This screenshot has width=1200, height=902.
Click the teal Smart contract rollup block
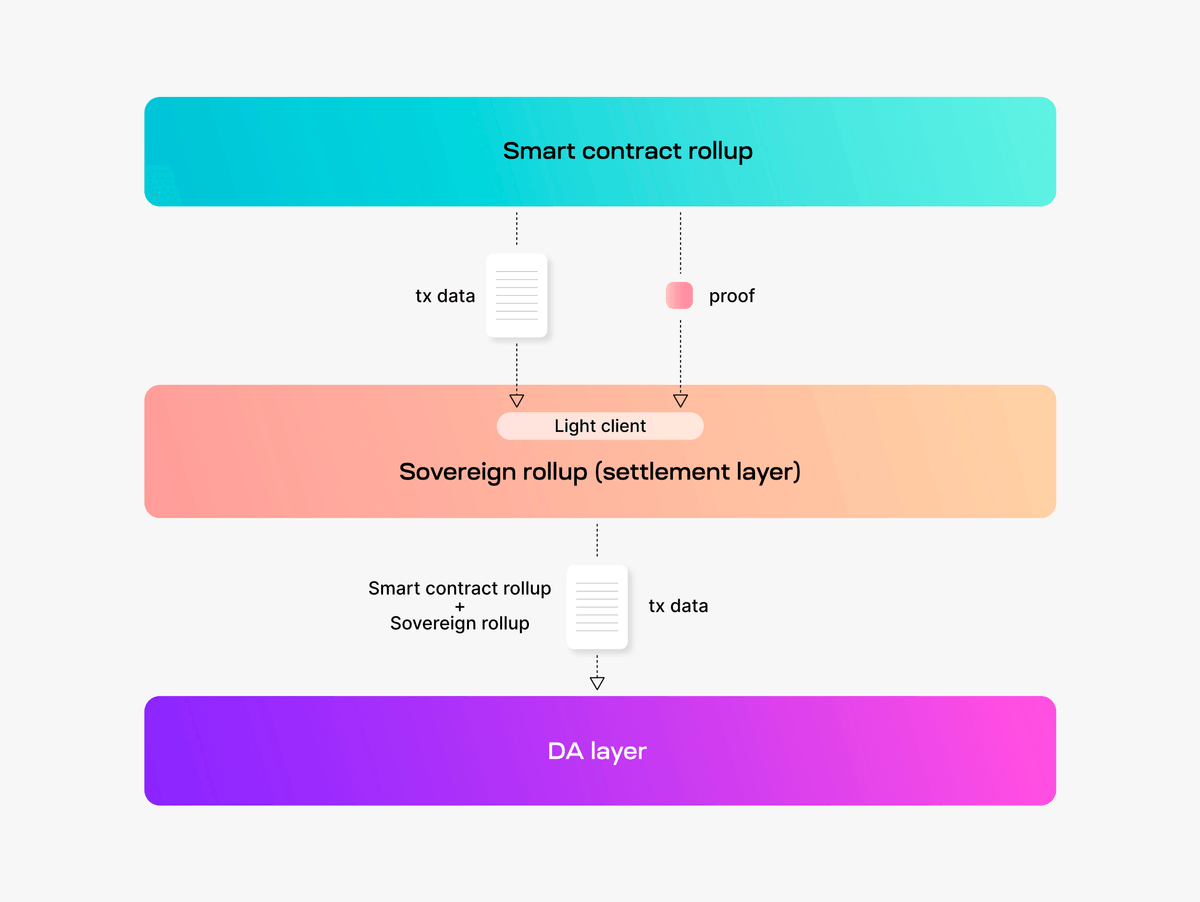(600, 151)
